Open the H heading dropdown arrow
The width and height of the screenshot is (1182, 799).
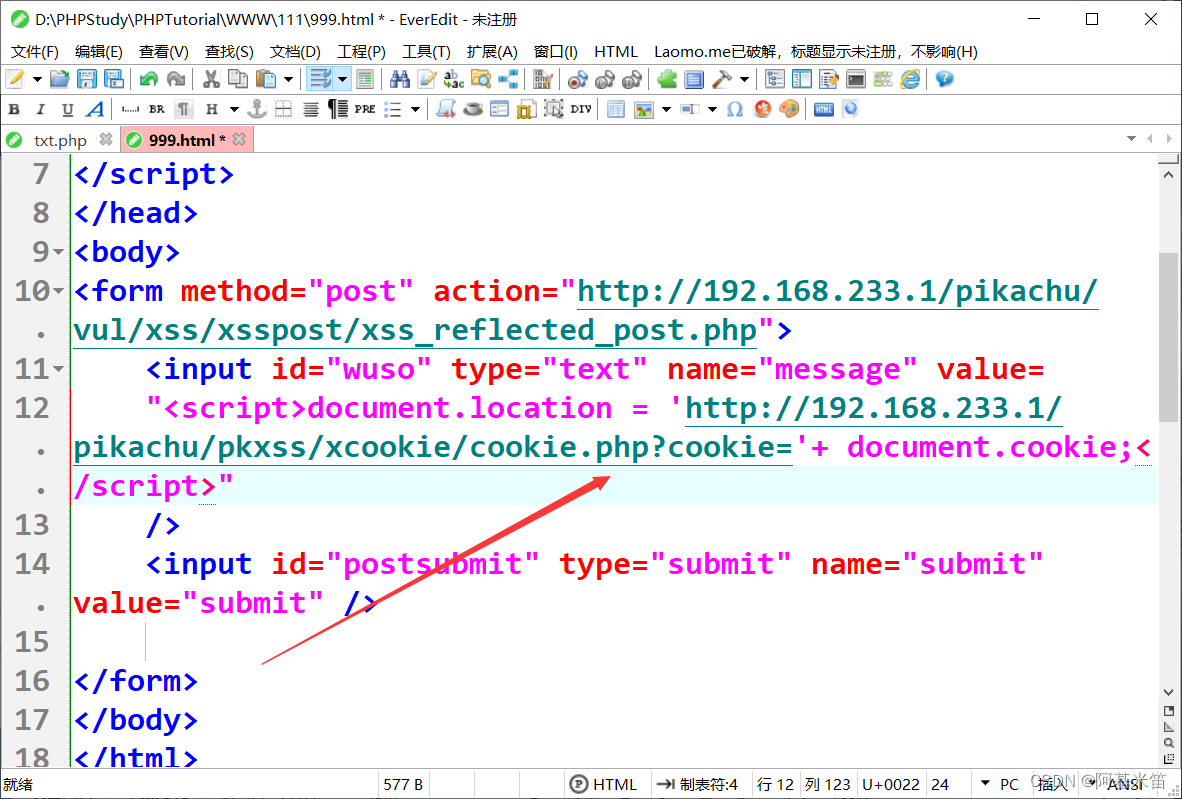point(234,110)
